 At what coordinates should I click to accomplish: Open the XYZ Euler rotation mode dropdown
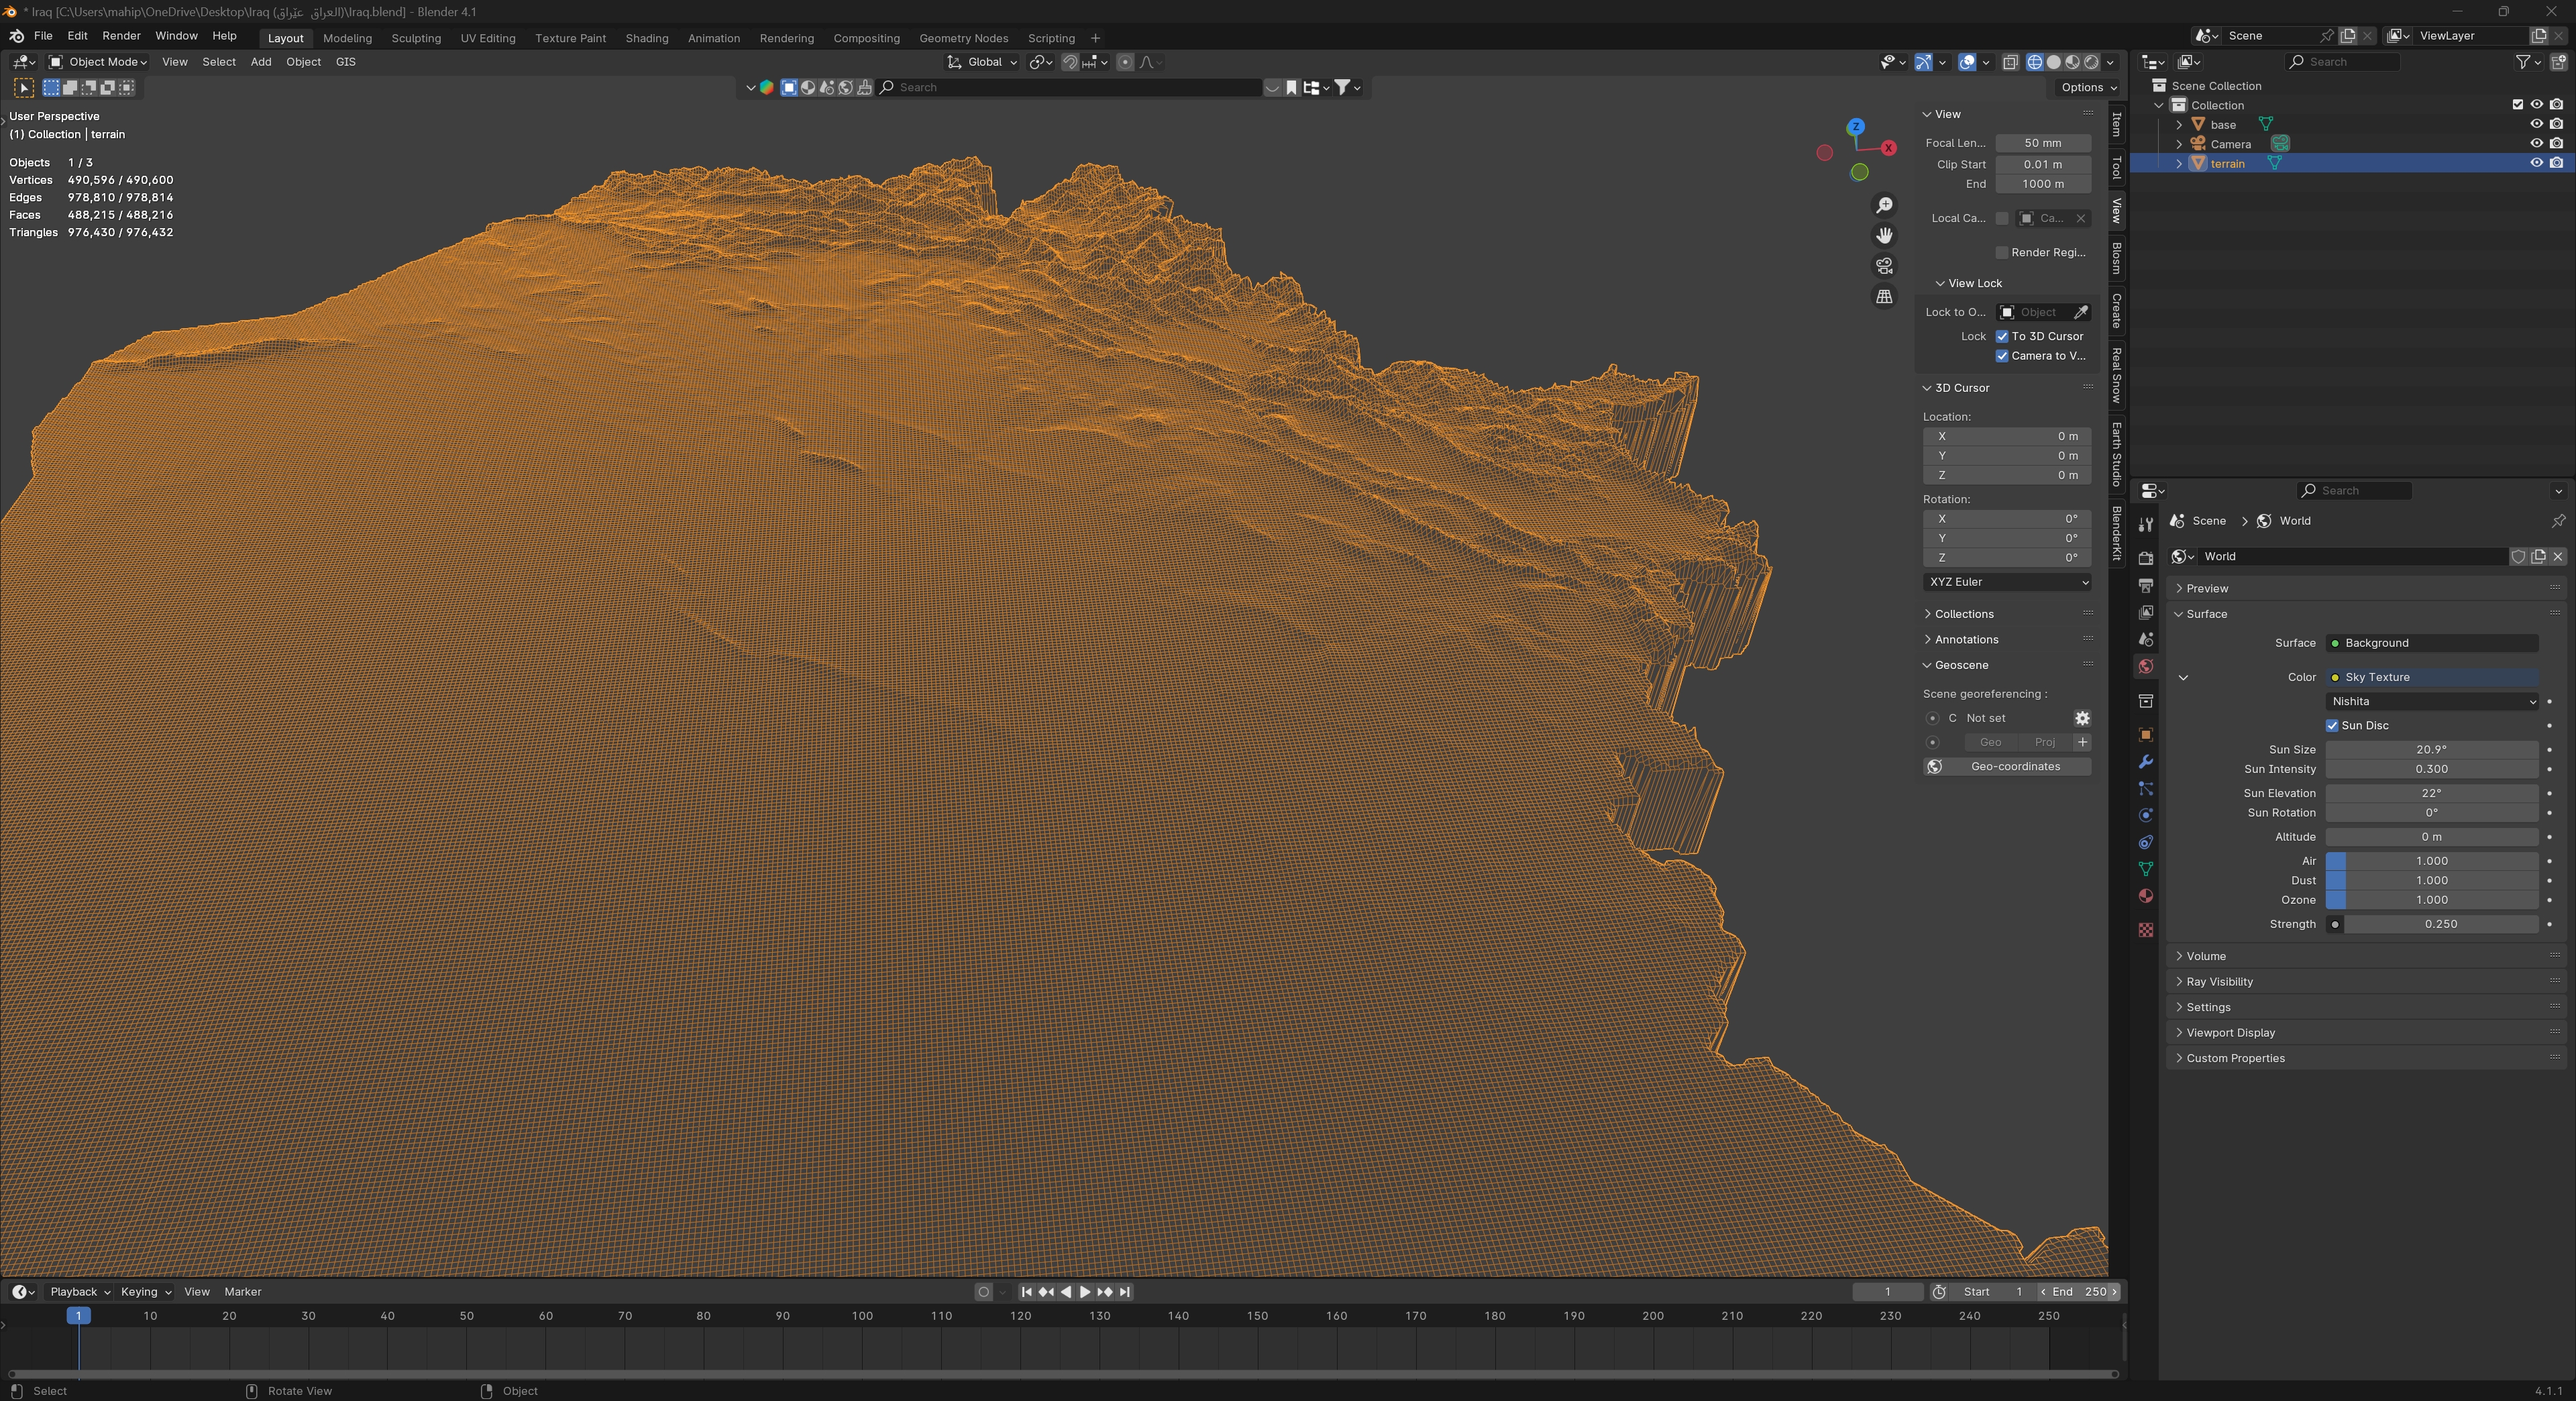click(2006, 581)
